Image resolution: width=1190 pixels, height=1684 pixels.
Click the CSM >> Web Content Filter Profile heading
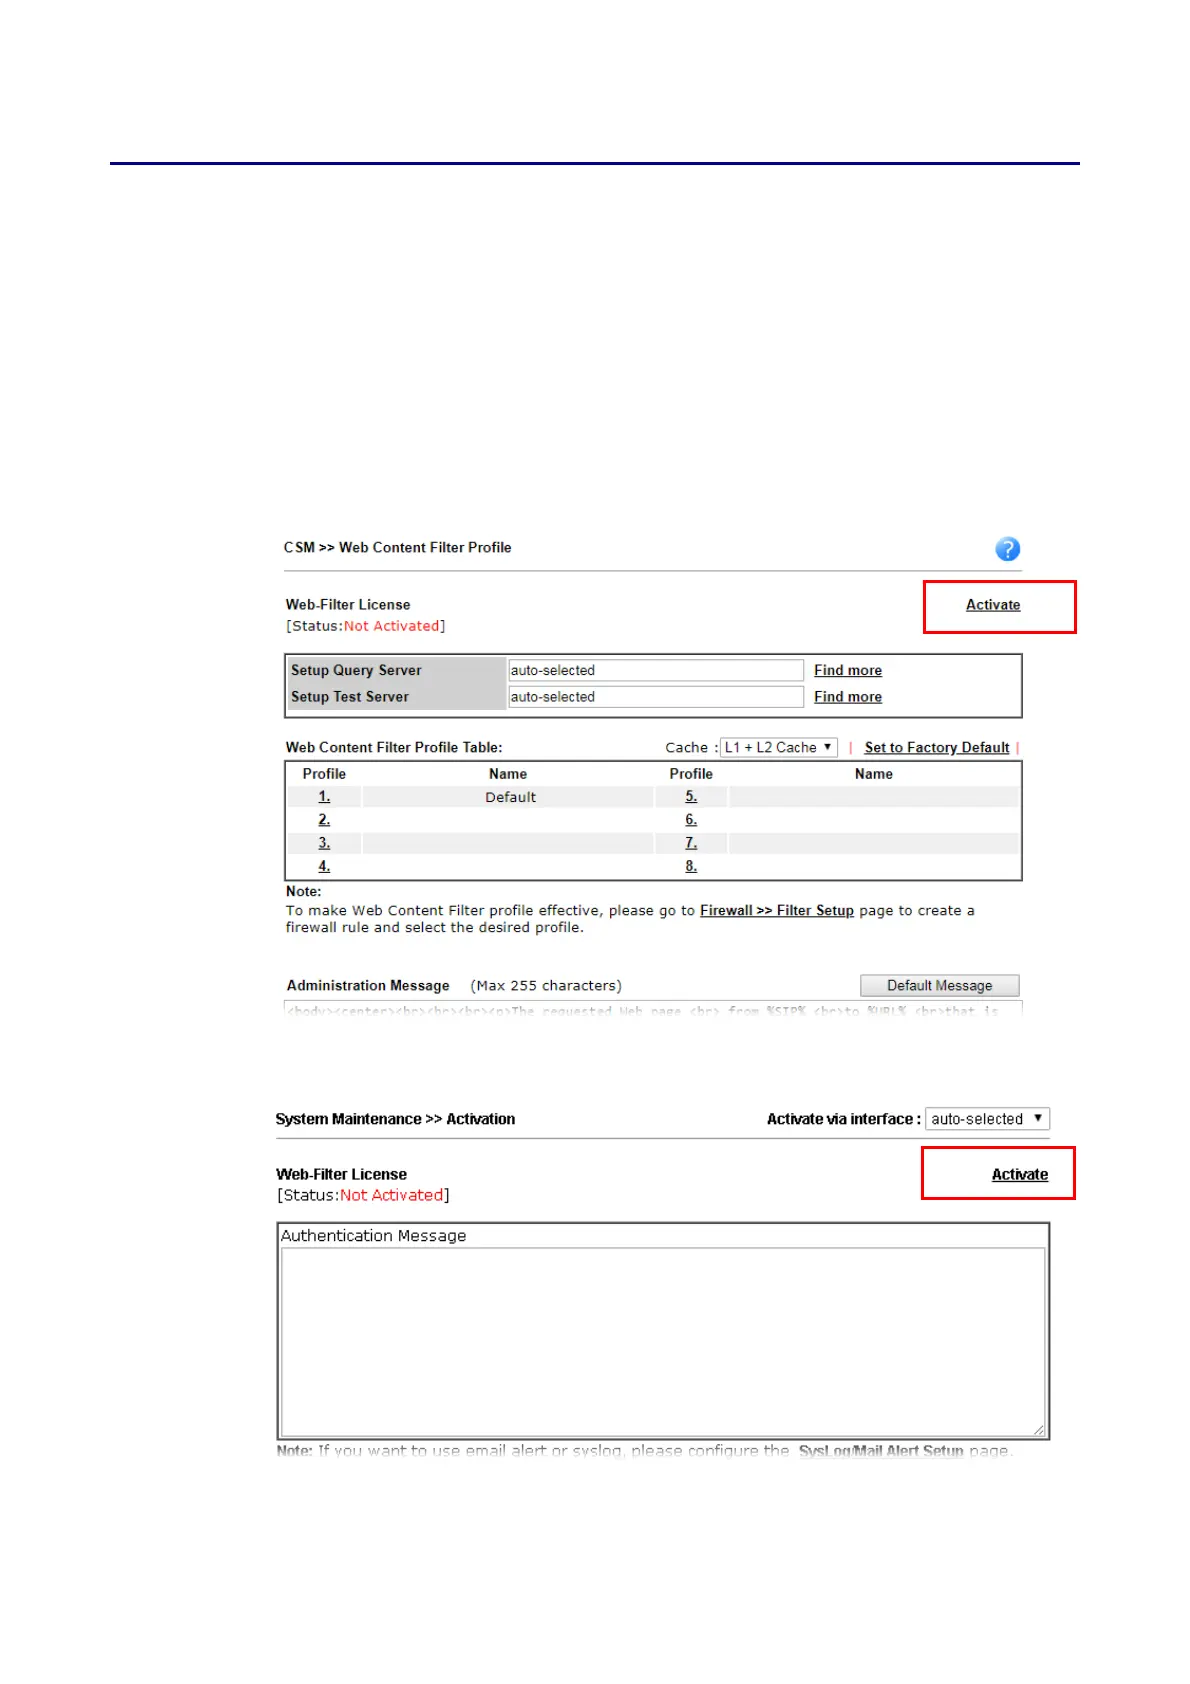click(398, 548)
